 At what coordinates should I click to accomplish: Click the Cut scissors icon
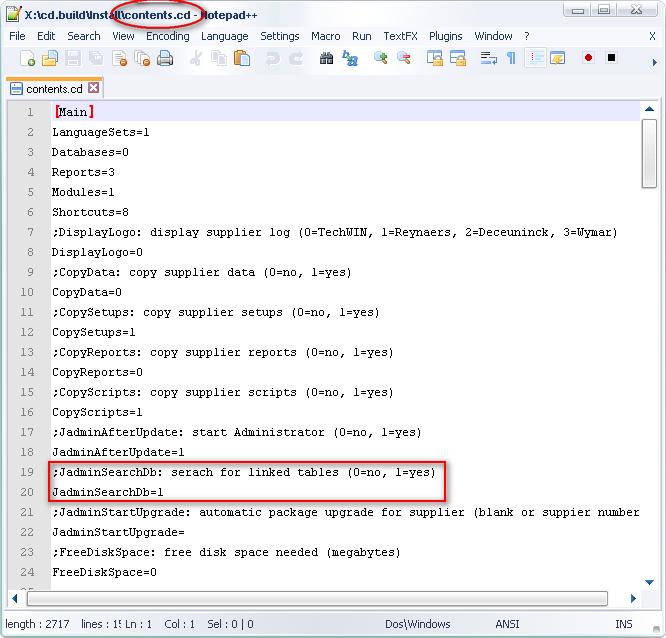pos(195,58)
